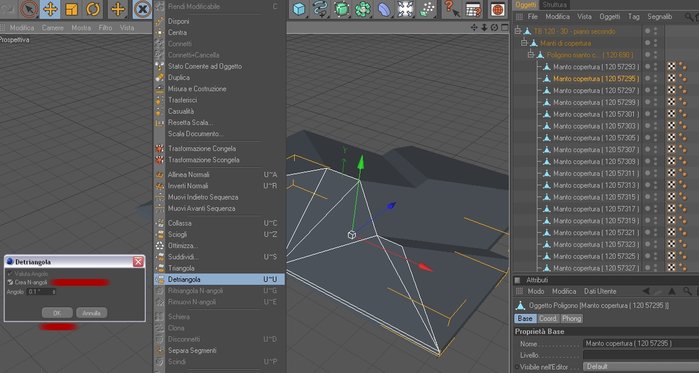Toggle the X-axis lock button
699x373 pixels.
(x=142, y=9)
